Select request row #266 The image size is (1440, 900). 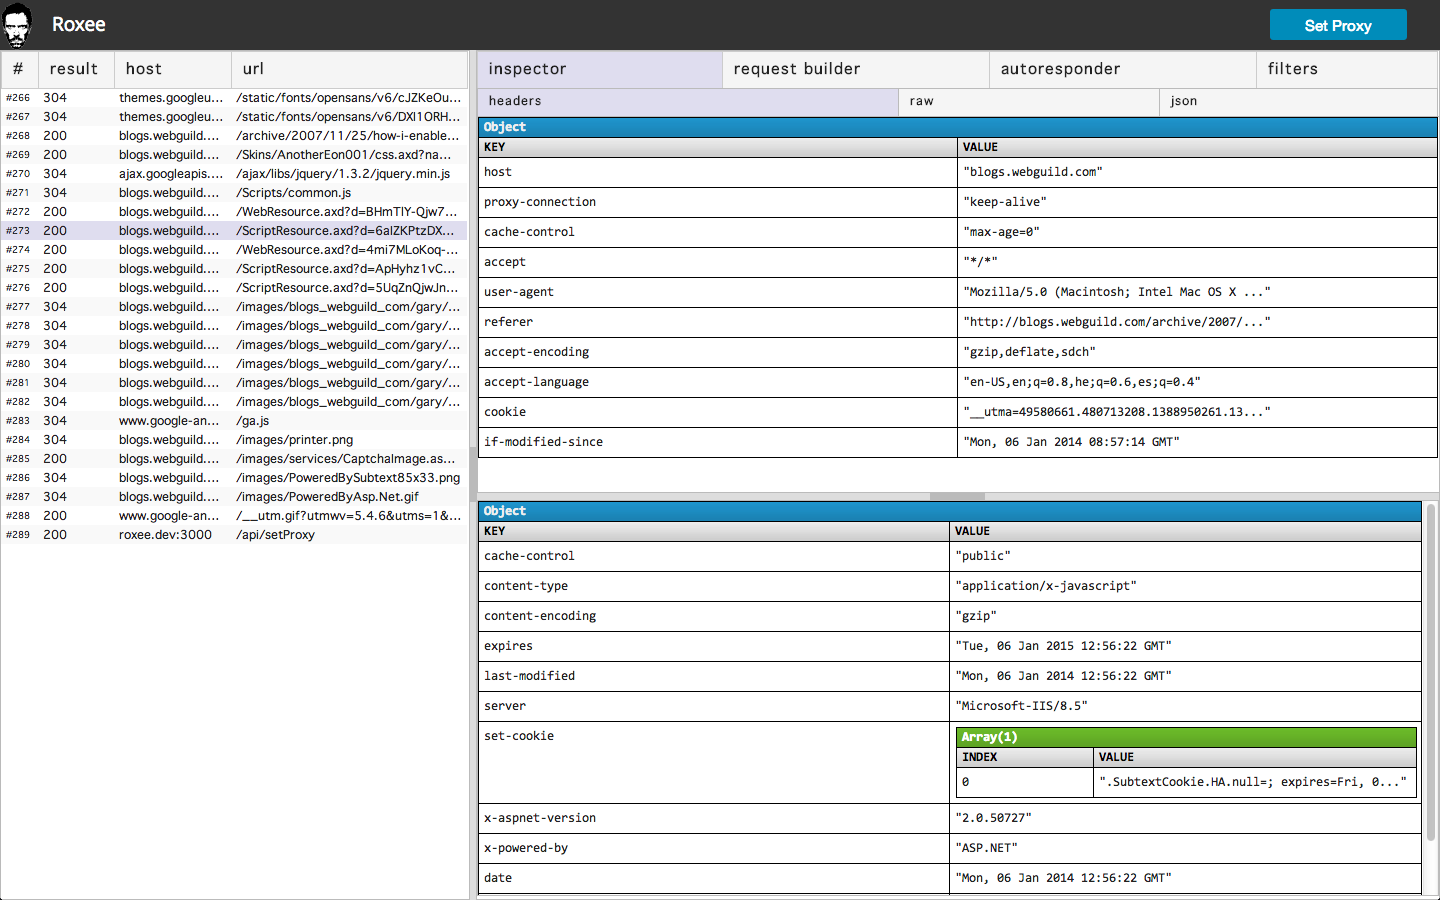pos(234,98)
